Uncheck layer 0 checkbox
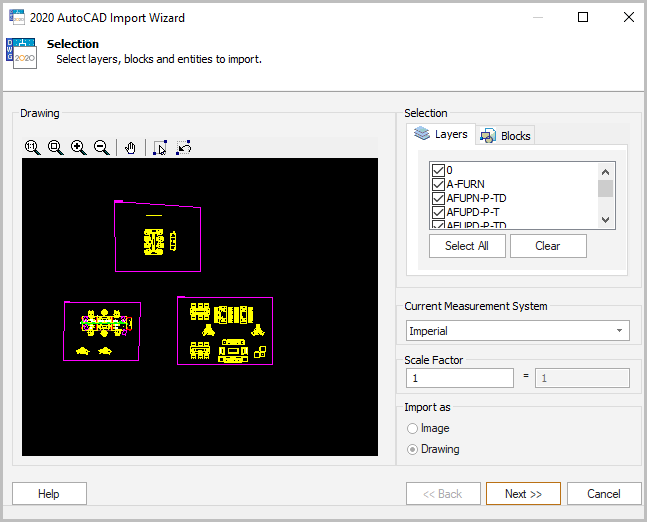Screen dimensions: 647x522 point(438,170)
